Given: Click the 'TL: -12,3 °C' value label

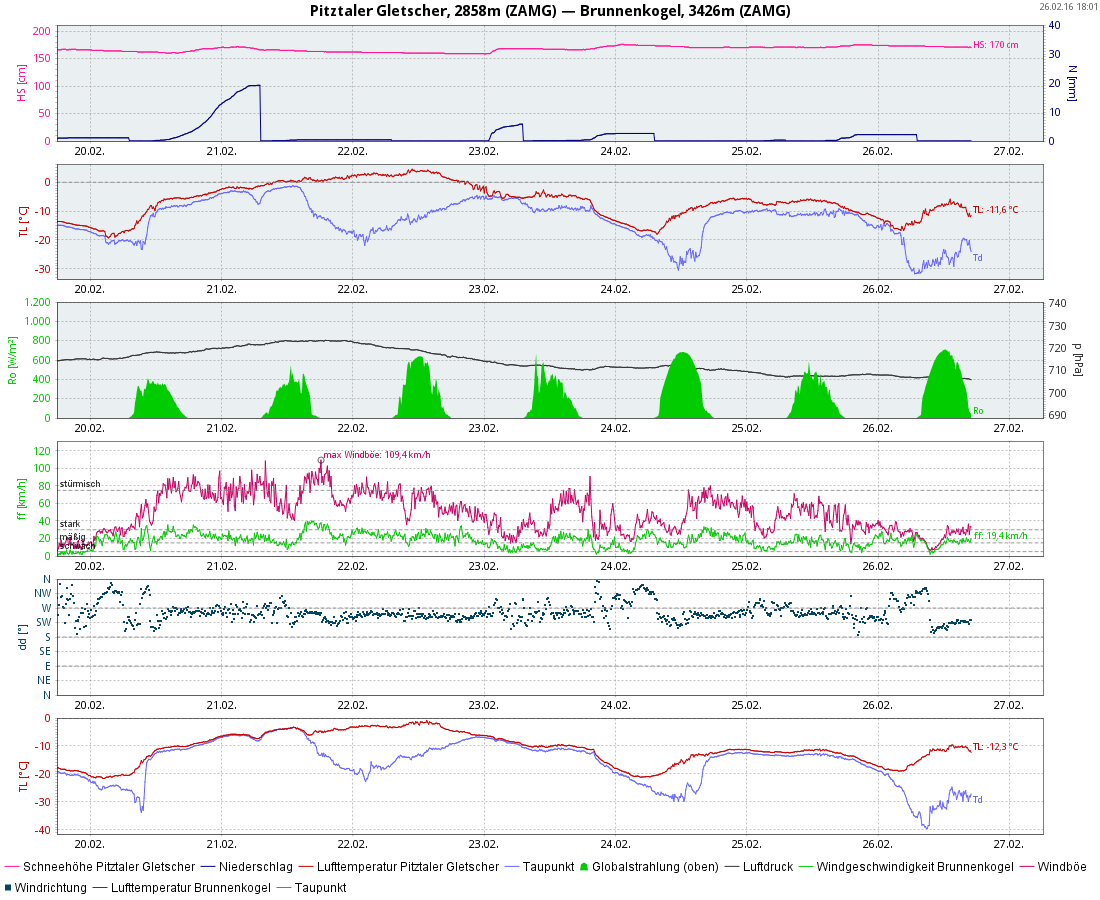Looking at the screenshot, I should tap(995, 746).
